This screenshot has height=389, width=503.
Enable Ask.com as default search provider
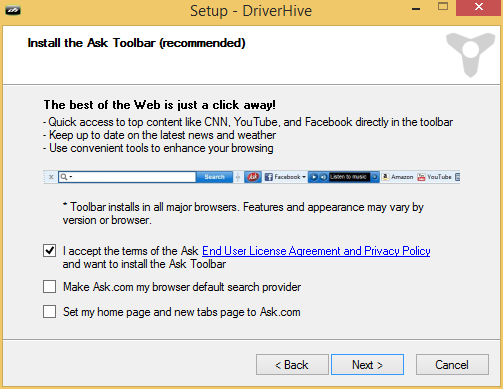(49, 287)
